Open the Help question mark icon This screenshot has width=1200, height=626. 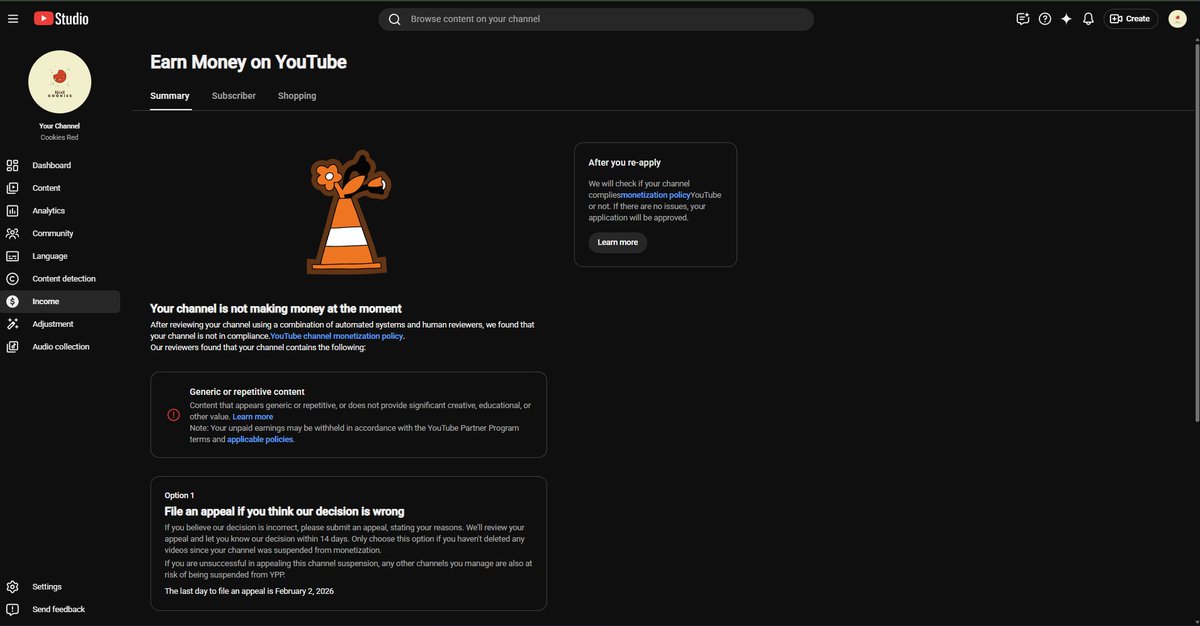tap(1045, 19)
